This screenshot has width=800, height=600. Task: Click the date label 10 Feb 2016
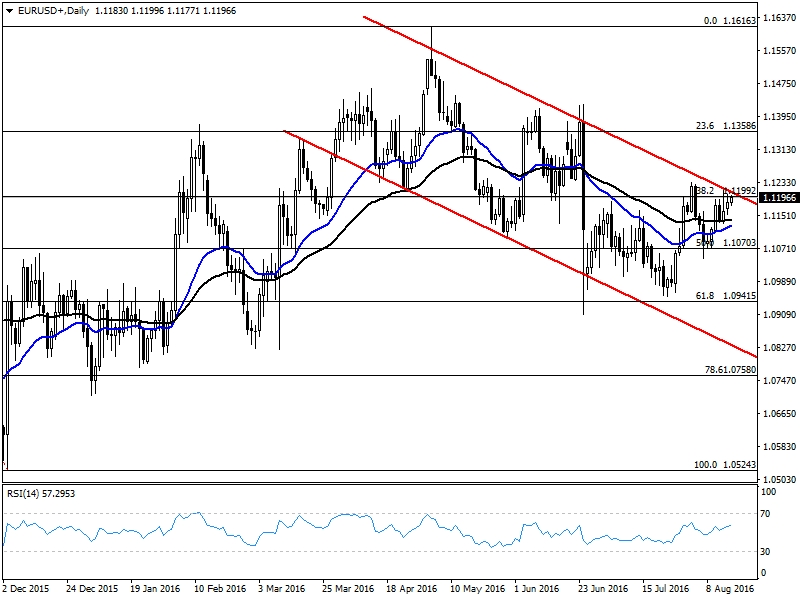[x=220, y=588]
